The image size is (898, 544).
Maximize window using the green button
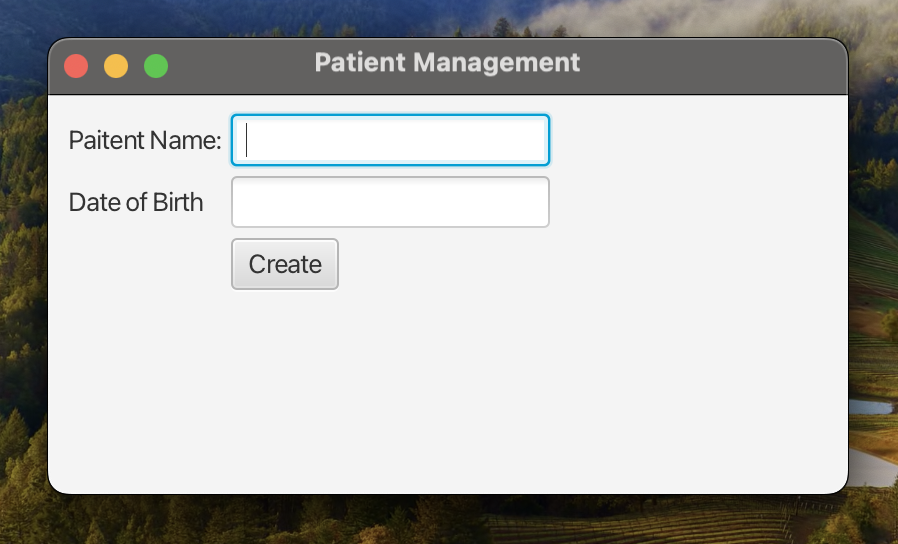[156, 66]
